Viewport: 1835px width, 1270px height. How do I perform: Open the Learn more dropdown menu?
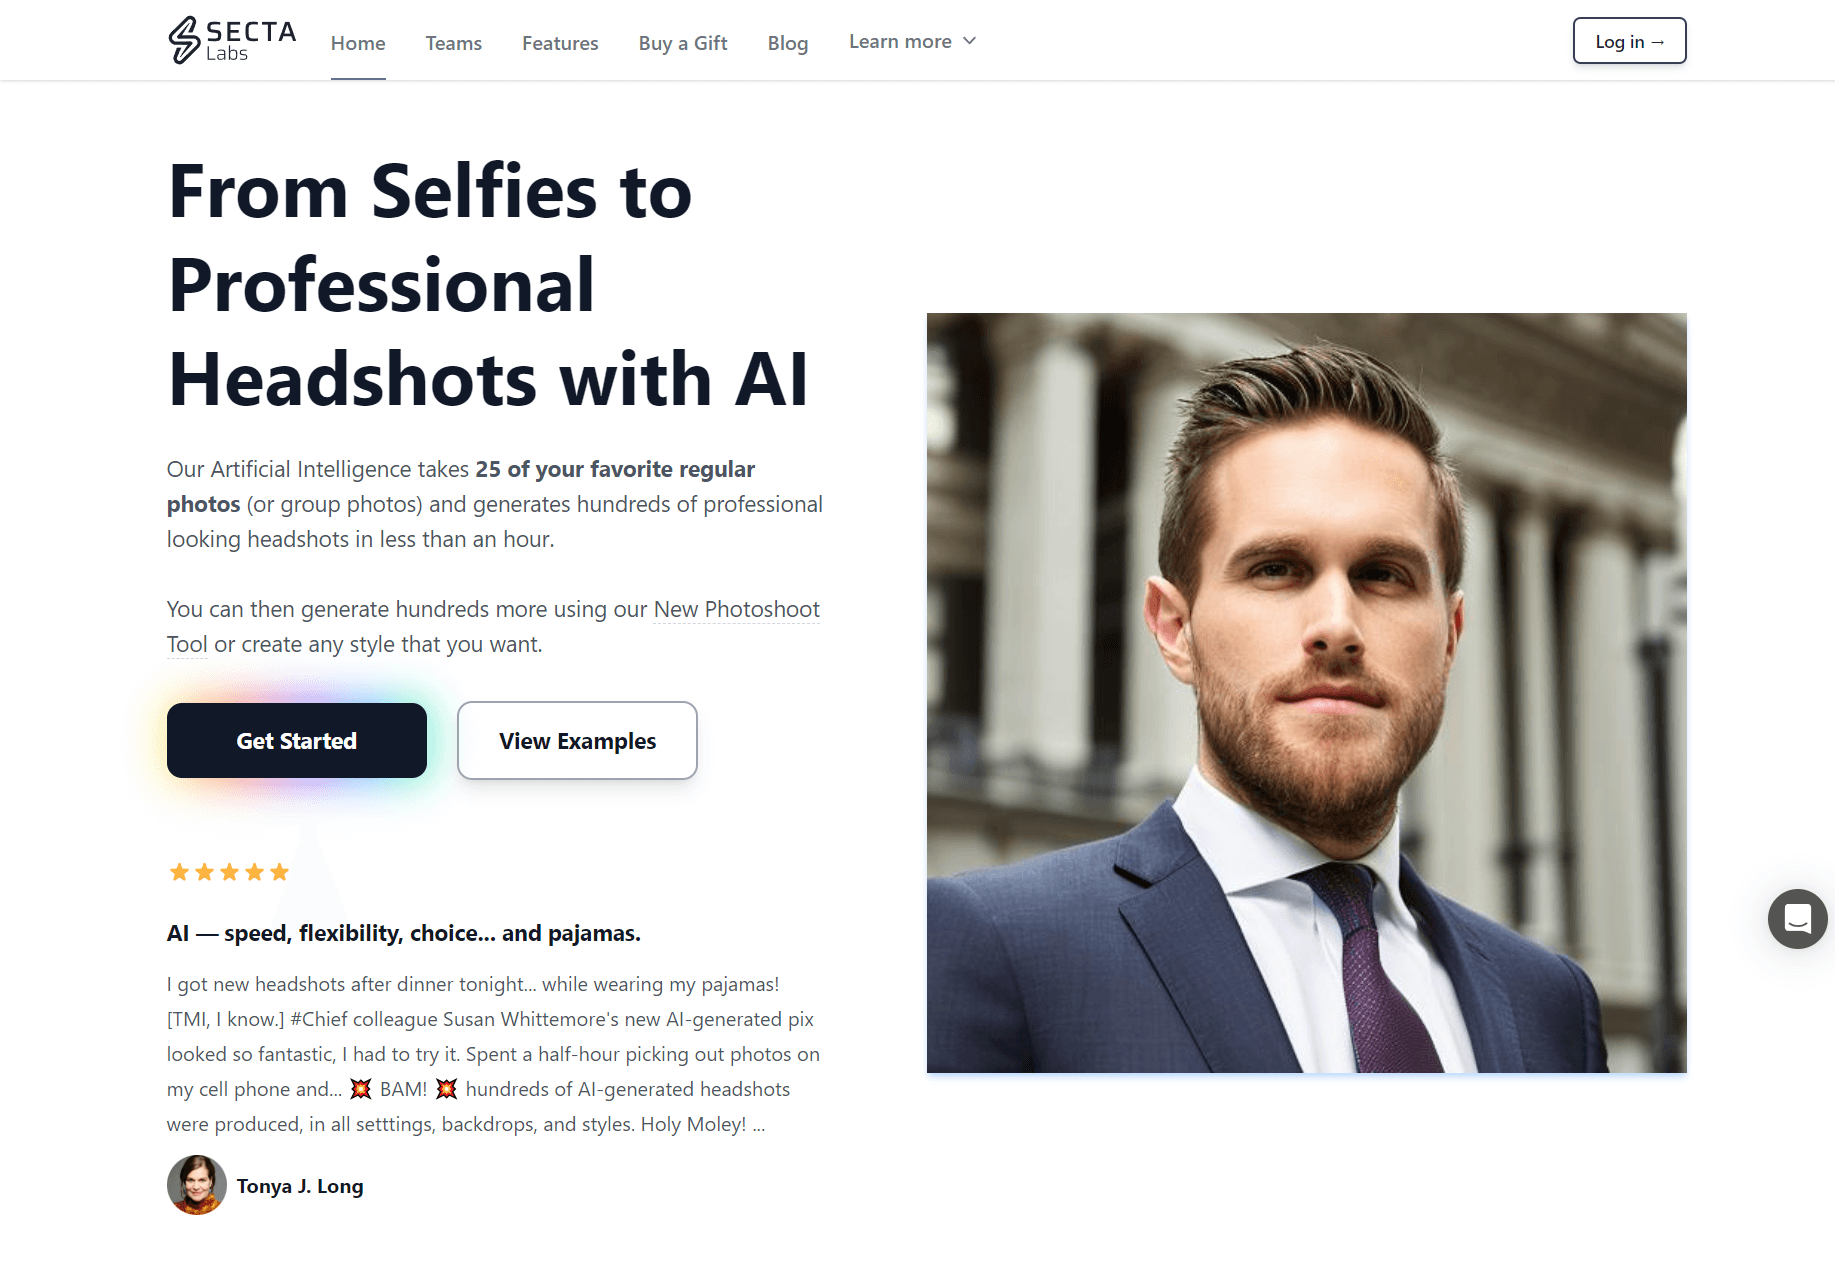(912, 41)
